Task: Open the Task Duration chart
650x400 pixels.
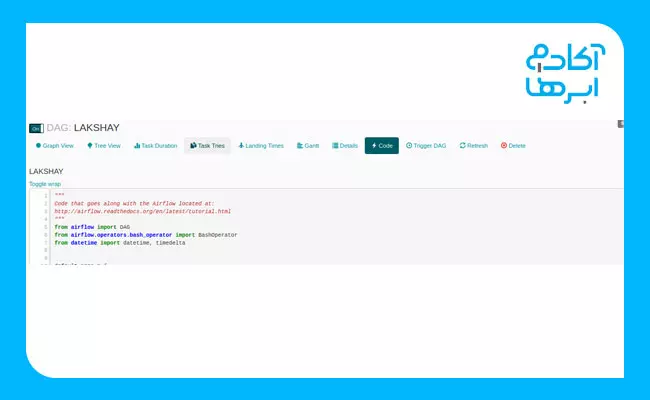Action: pos(155,146)
